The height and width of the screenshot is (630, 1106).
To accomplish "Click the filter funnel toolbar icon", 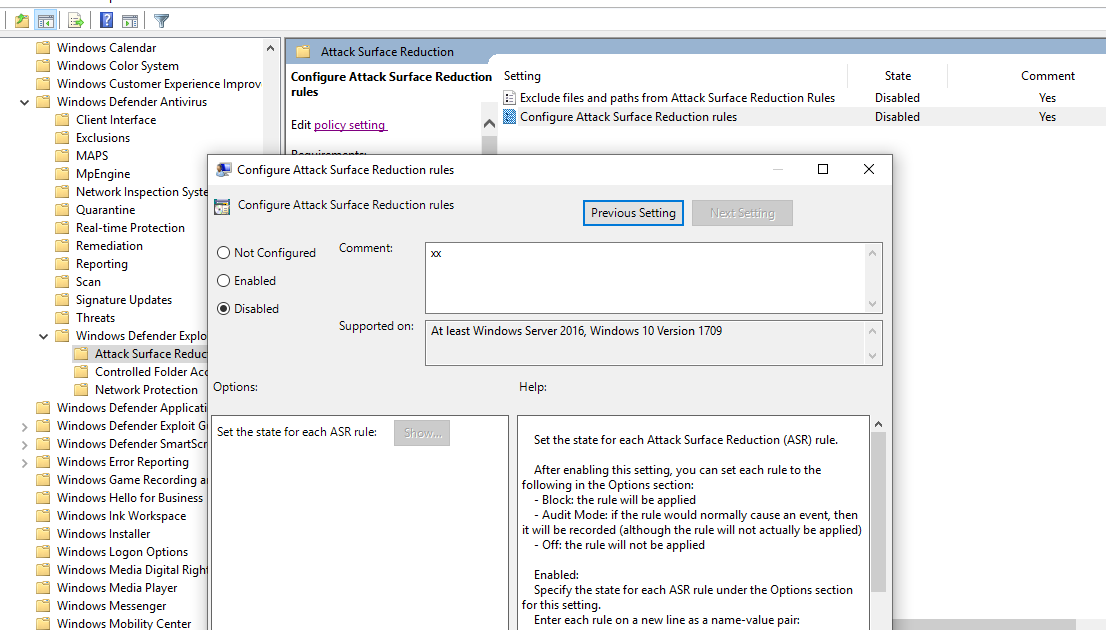I will [162, 21].
